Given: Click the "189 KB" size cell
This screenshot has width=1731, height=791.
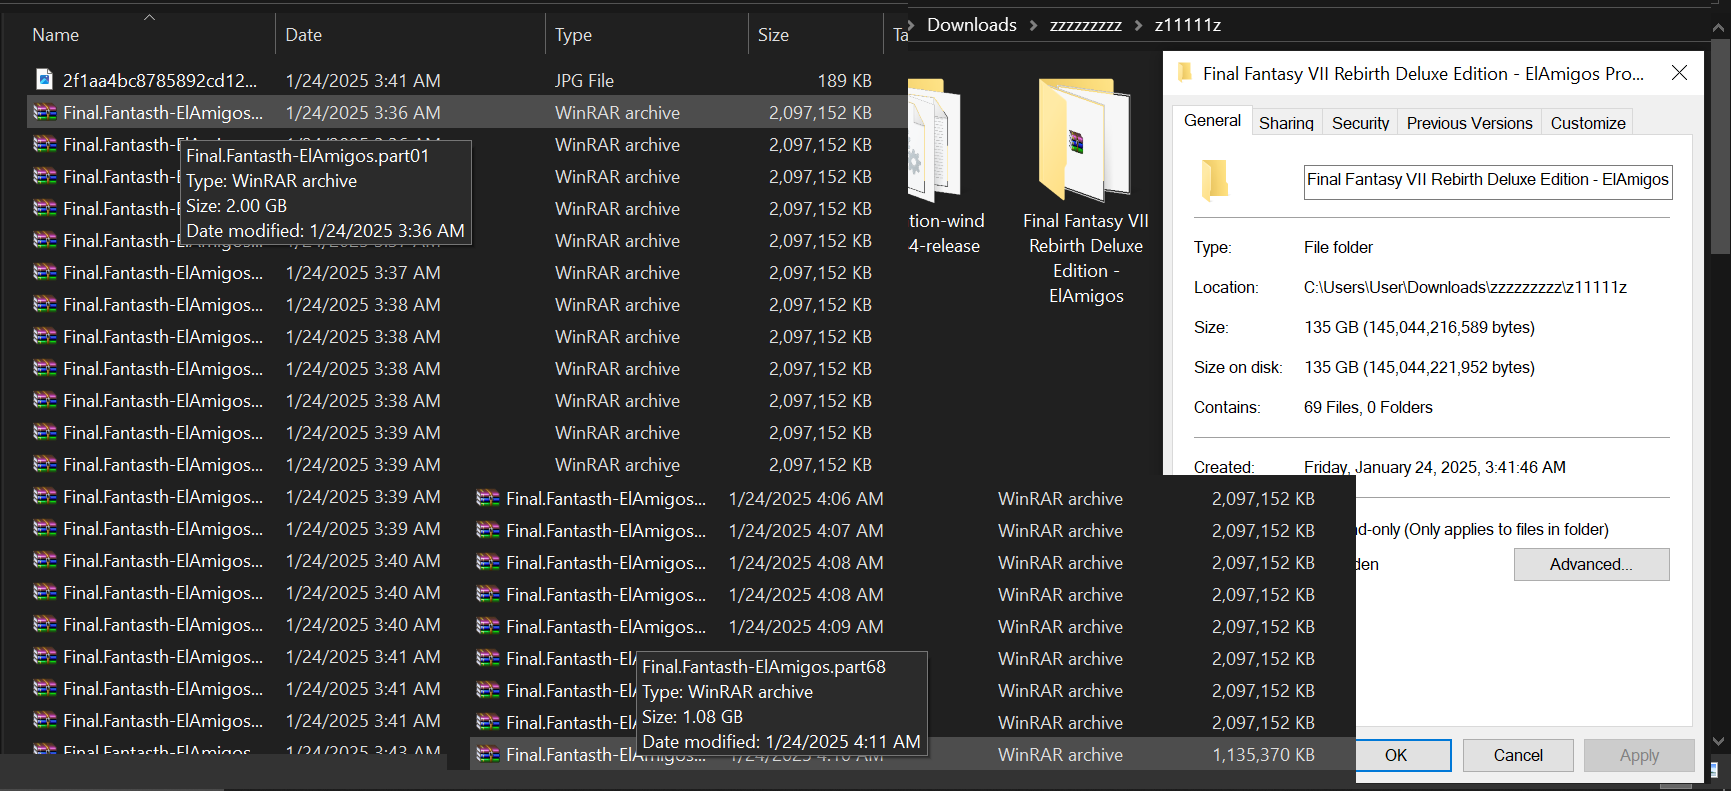Looking at the screenshot, I should point(845,80).
